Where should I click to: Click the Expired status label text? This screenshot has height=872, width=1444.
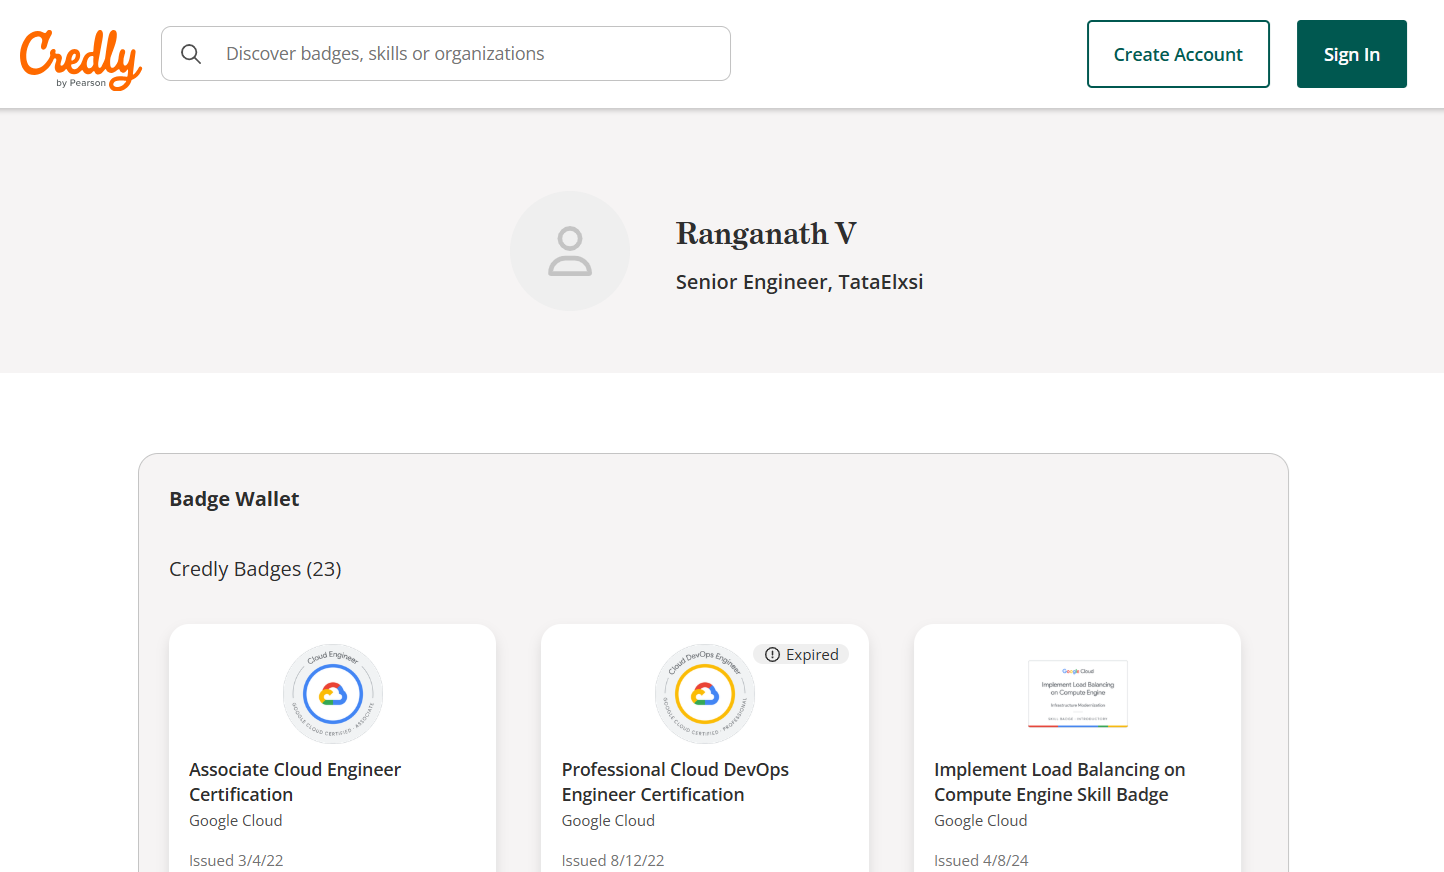812,655
